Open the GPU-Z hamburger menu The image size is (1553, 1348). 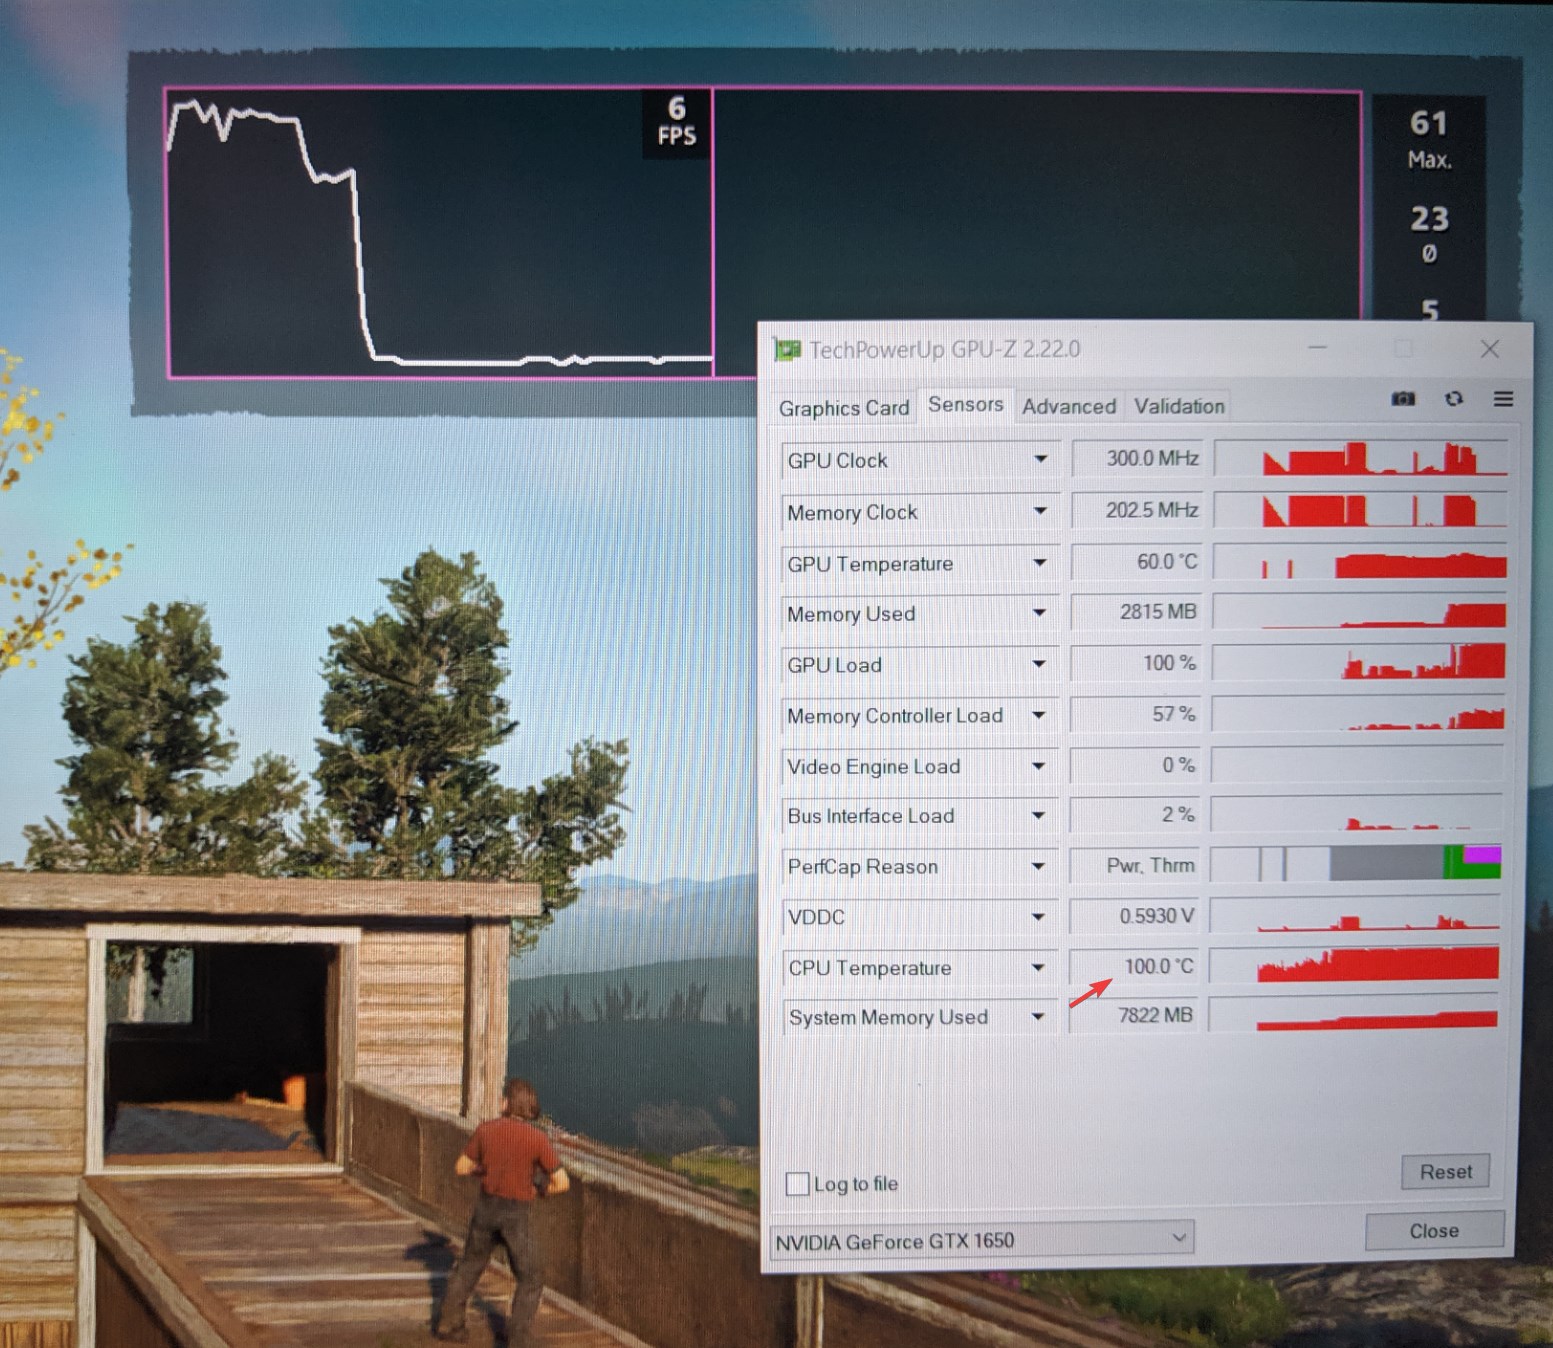tap(1503, 399)
